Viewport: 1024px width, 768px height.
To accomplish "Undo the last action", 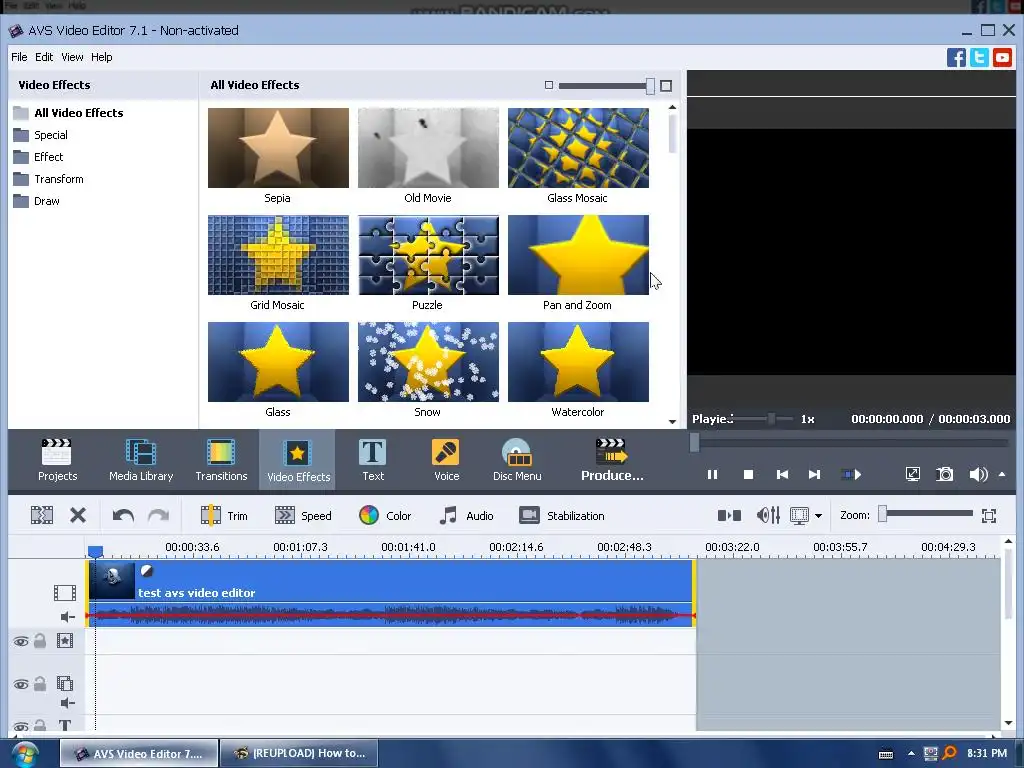I will [x=123, y=515].
